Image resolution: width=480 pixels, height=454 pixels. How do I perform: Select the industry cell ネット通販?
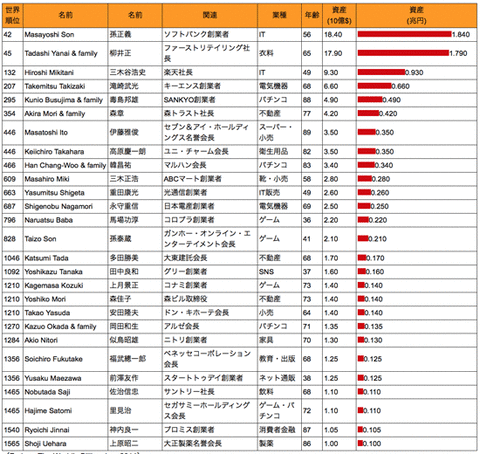pyautogui.click(x=279, y=378)
